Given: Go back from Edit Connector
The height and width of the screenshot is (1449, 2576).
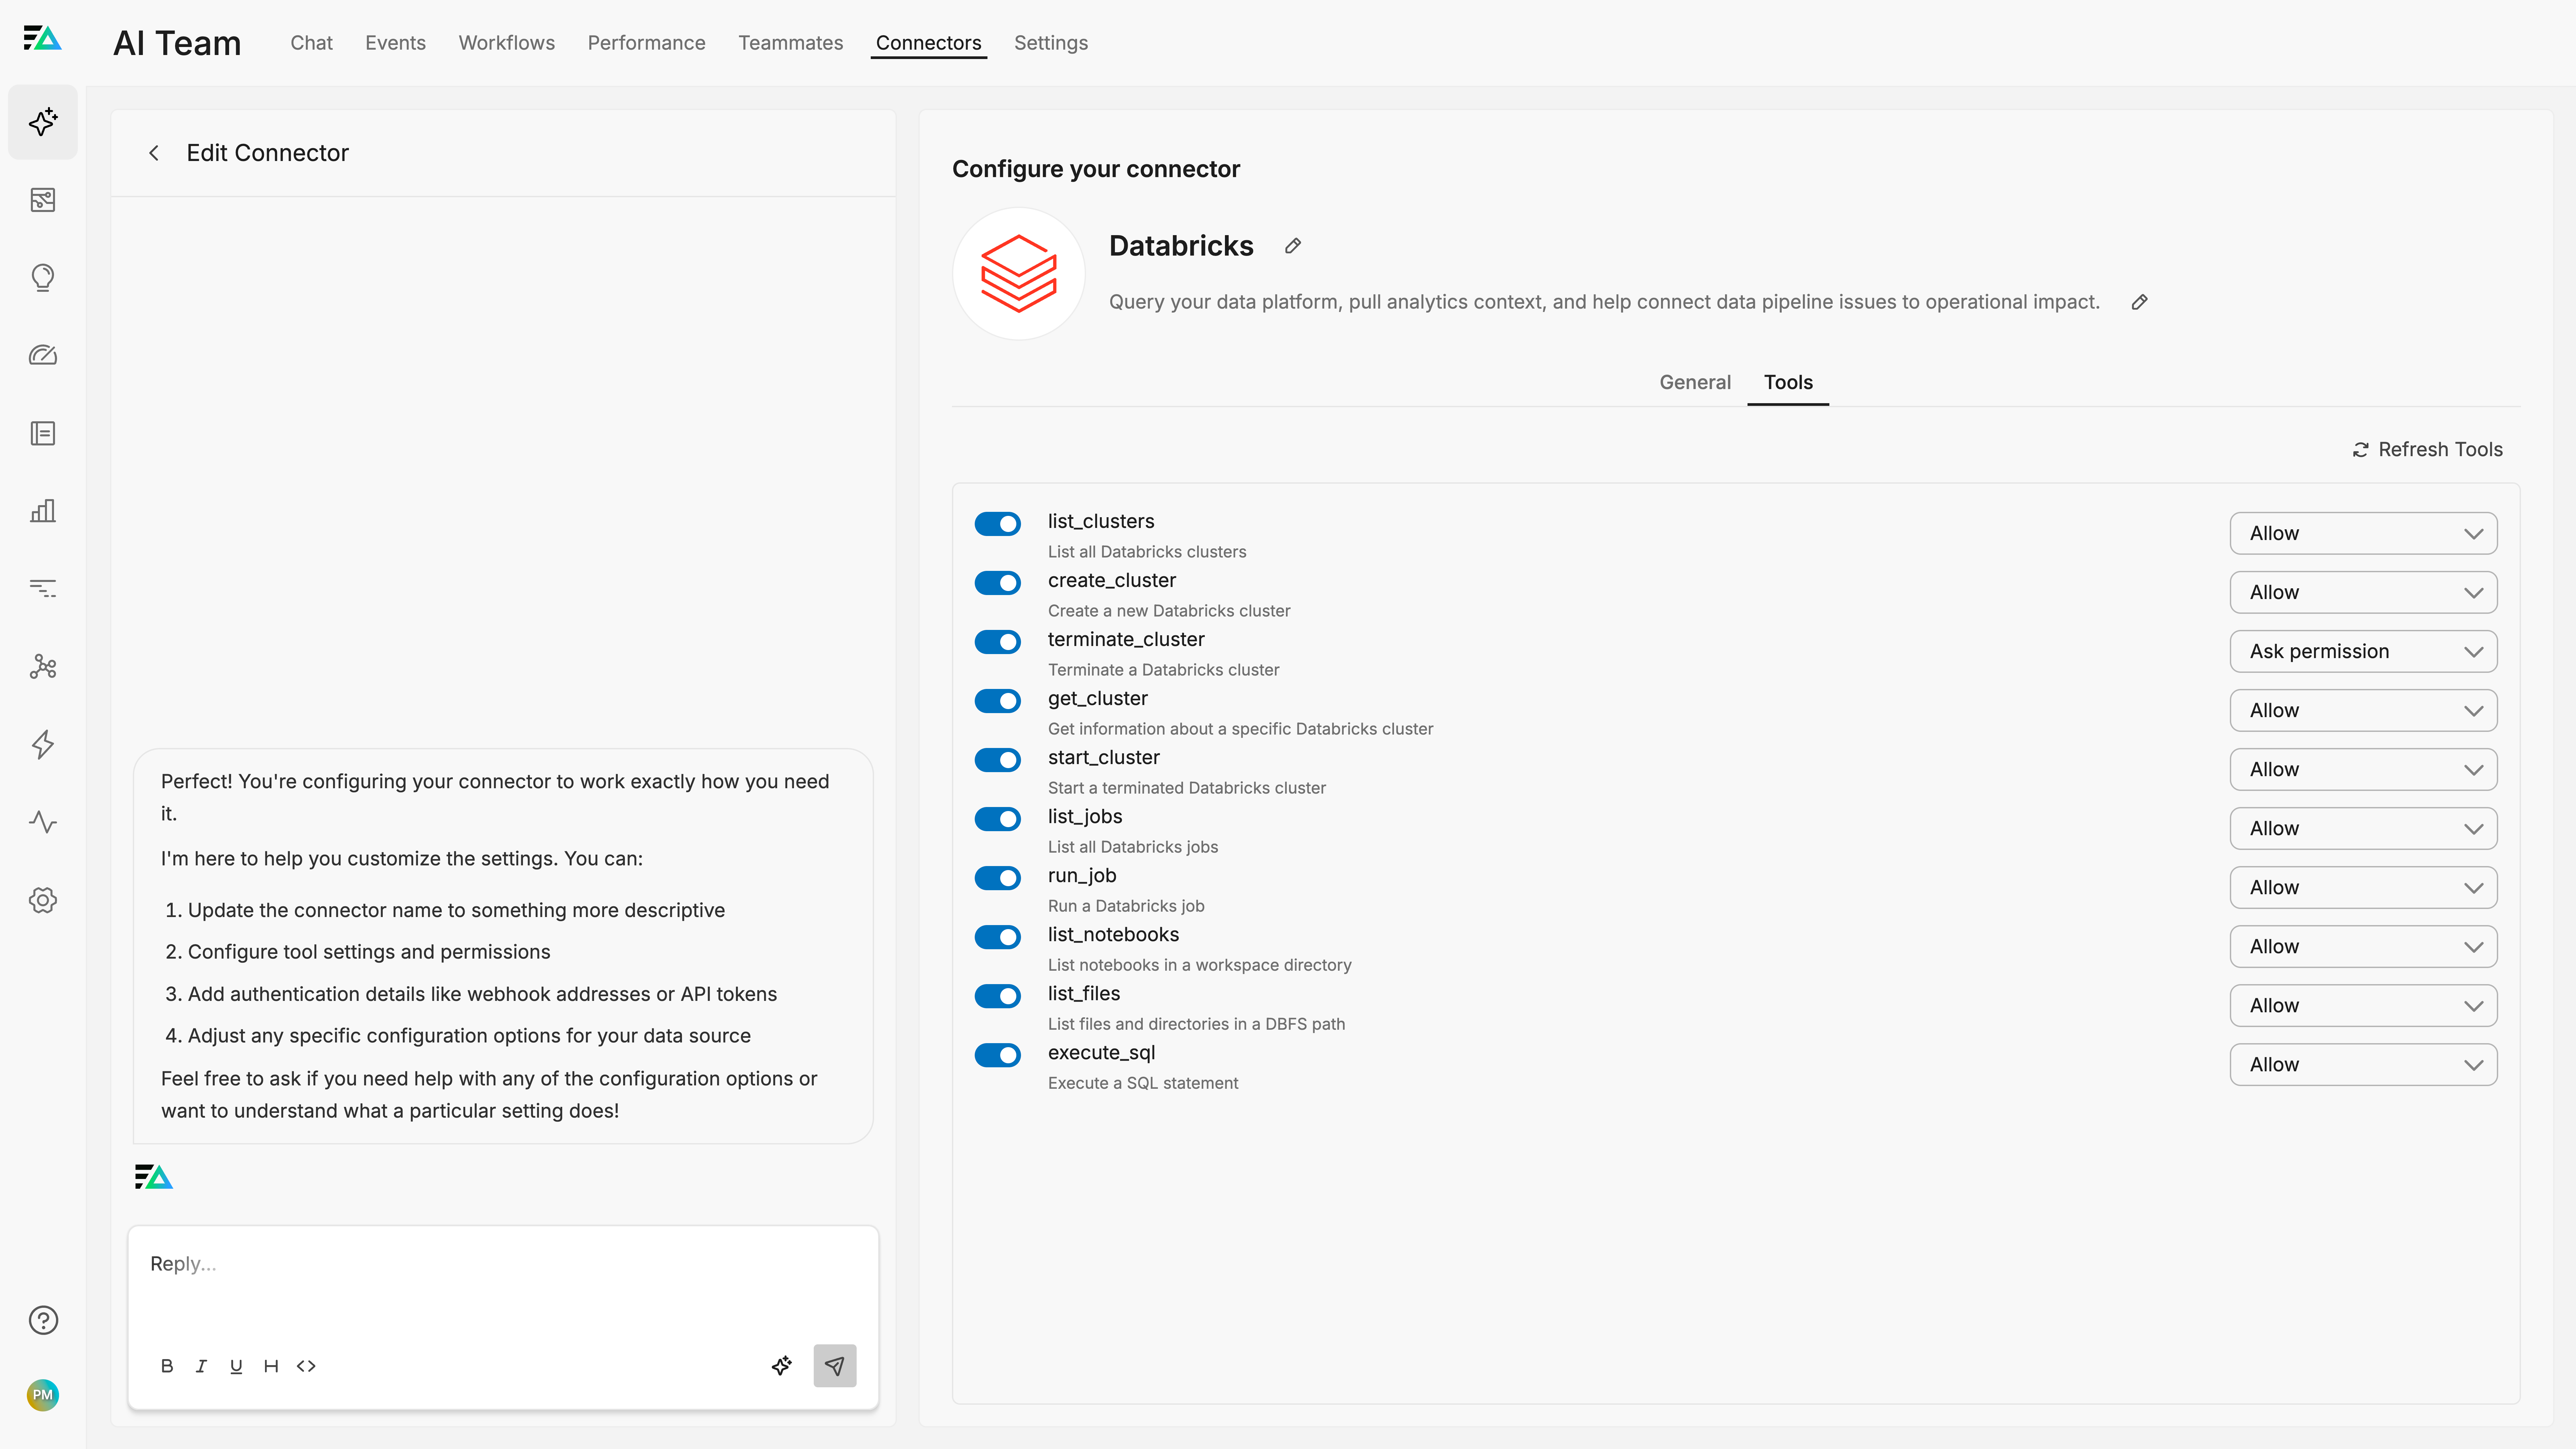Looking at the screenshot, I should pyautogui.click(x=154, y=153).
